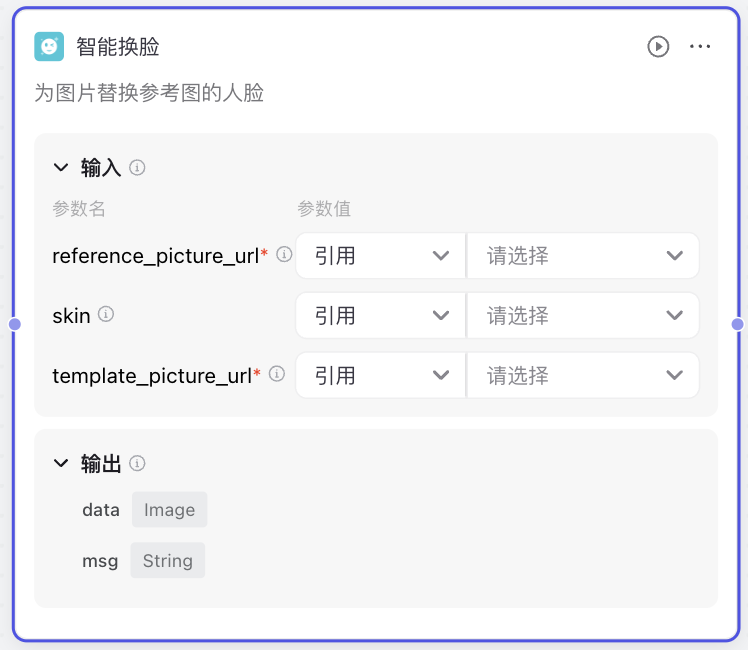Open 请选择 value dropdown for reference_picture_url
The height and width of the screenshot is (650, 748).
[x=583, y=256]
